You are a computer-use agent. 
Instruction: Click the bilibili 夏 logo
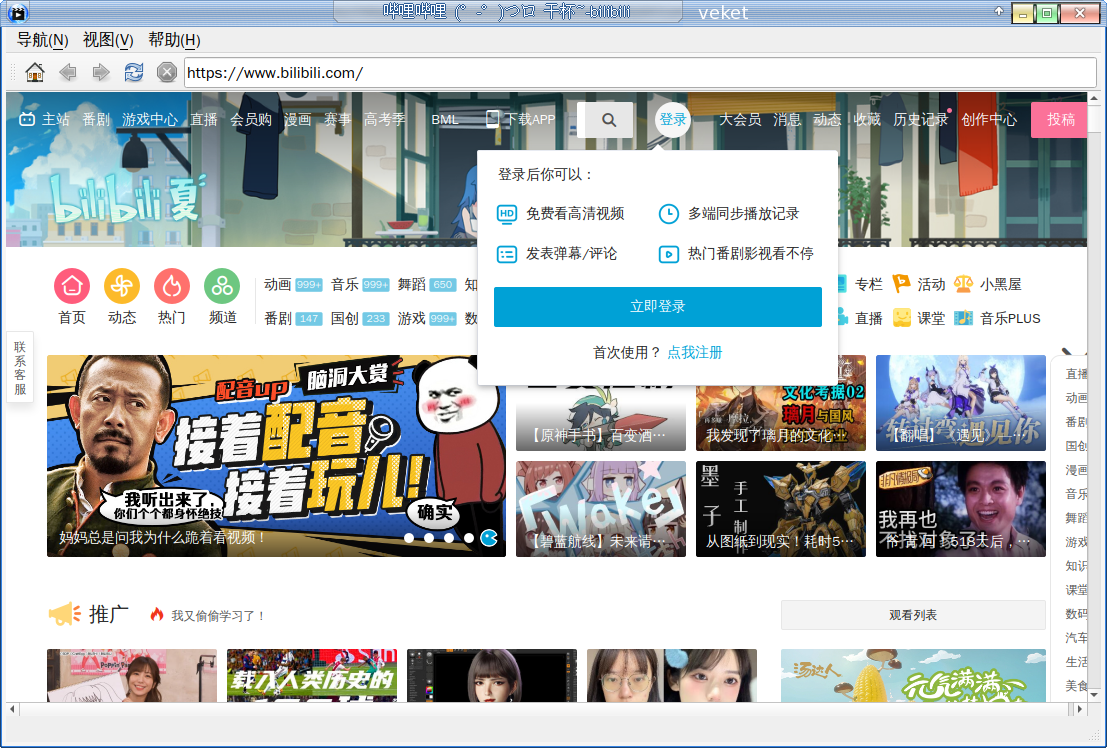coord(130,200)
